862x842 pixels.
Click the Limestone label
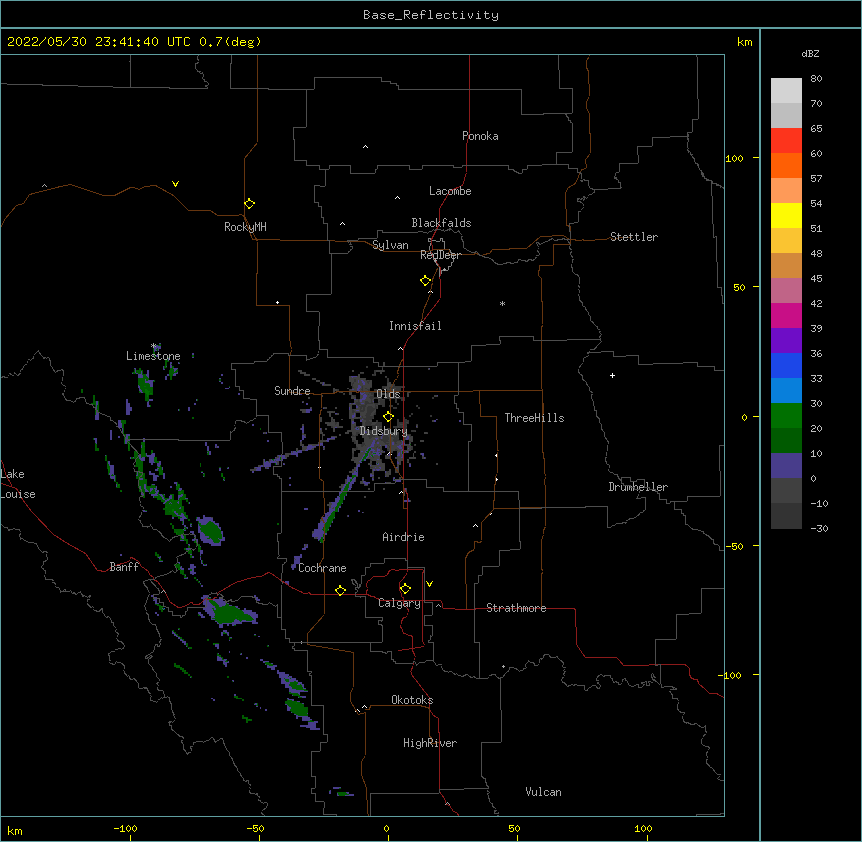(153, 356)
